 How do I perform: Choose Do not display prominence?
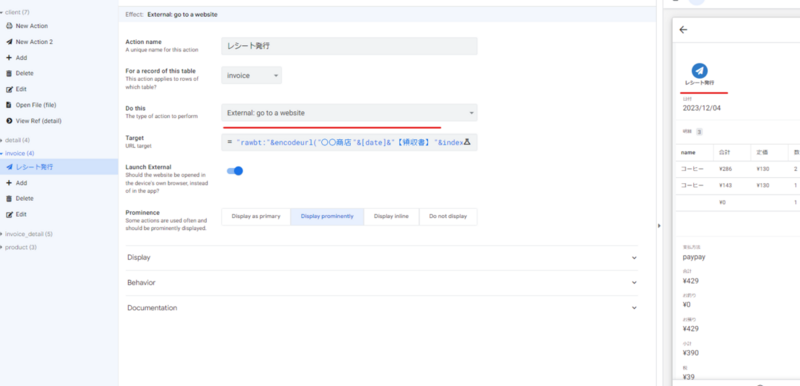point(448,216)
